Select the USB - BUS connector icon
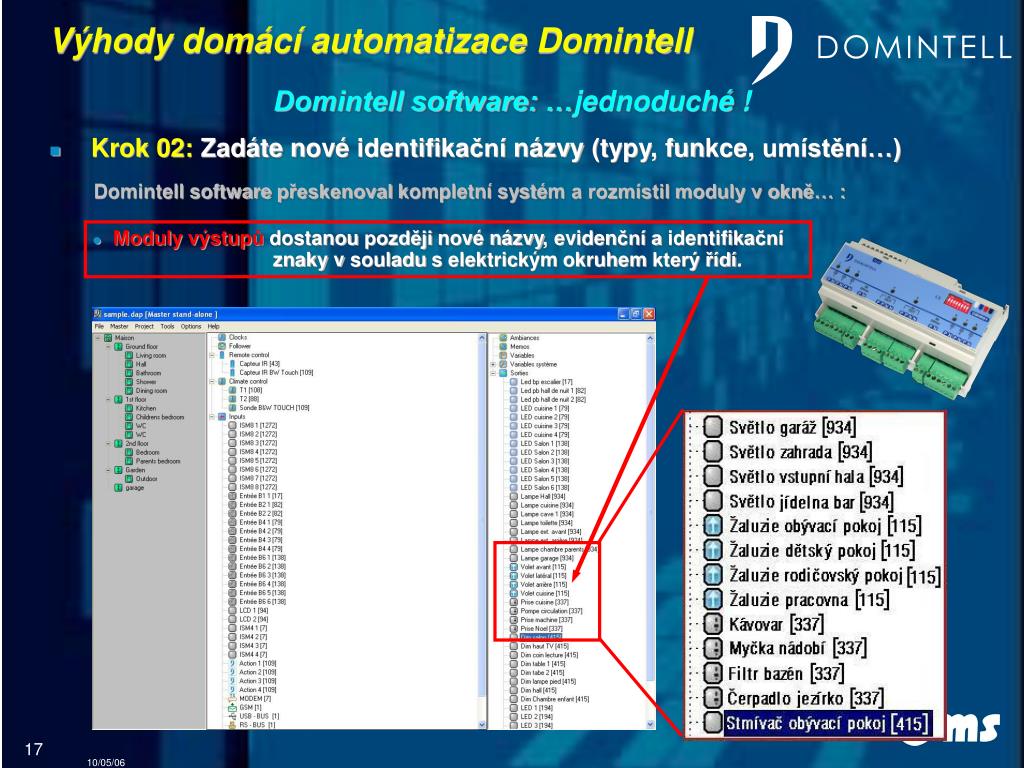This screenshot has width=1024, height=768. (232, 716)
